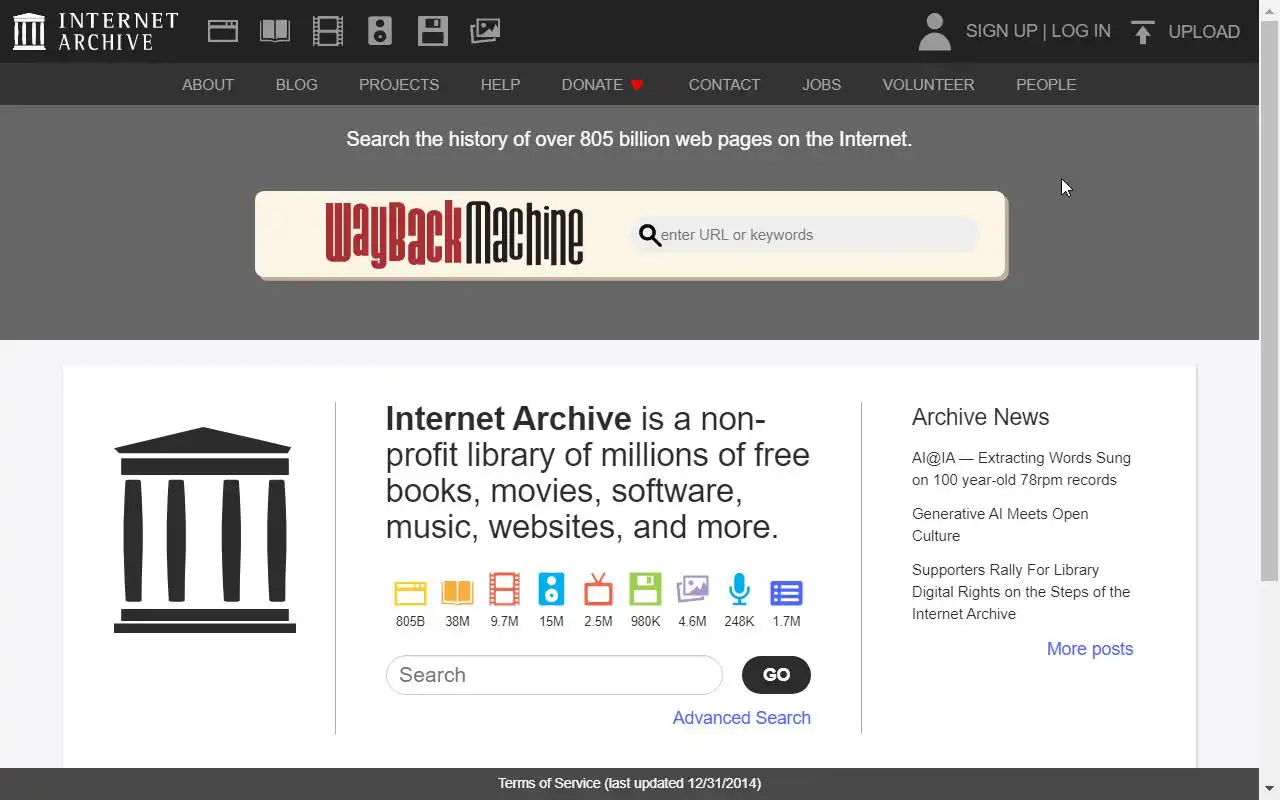Open the orange books icon (38M)
The image size is (1280, 800).
(x=457, y=593)
